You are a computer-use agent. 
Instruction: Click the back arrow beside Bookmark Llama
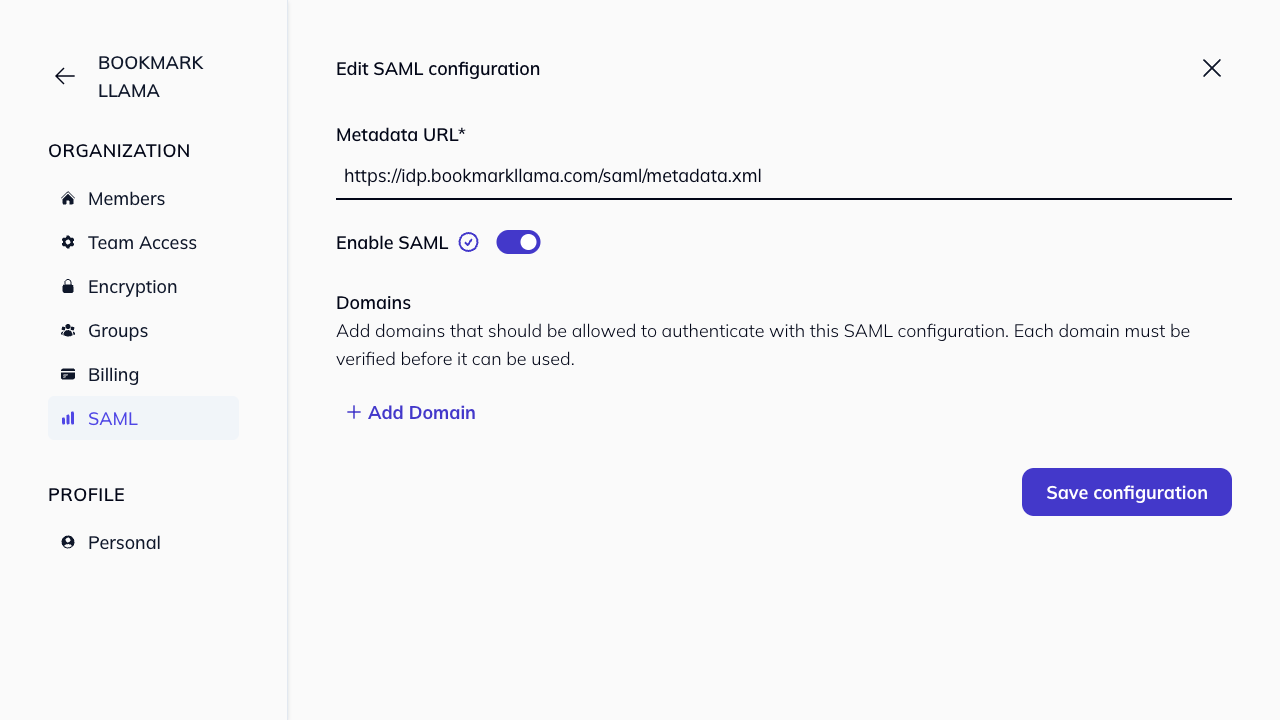click(64, 76)
